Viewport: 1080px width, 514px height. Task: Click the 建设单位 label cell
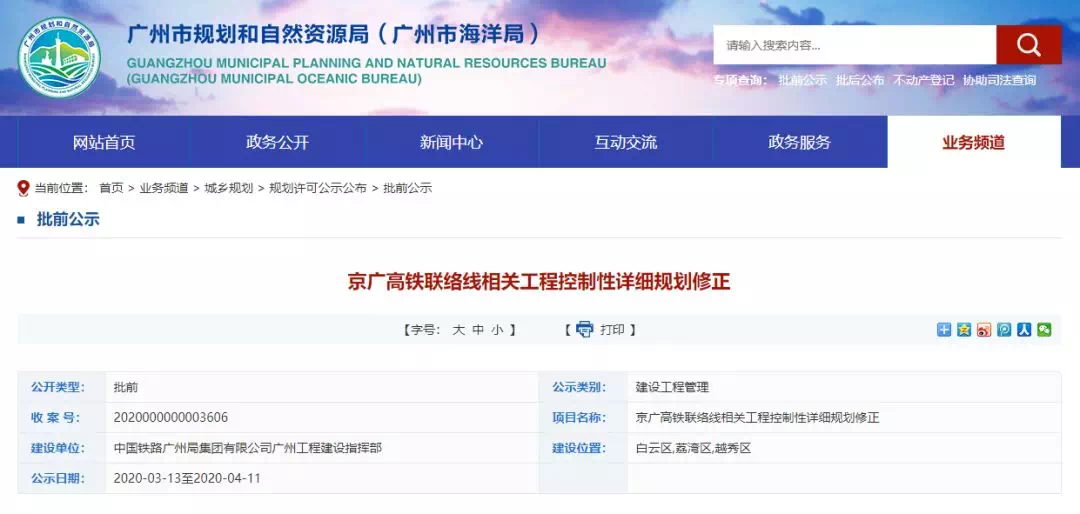pyautogui.click(x=61, y=448)
